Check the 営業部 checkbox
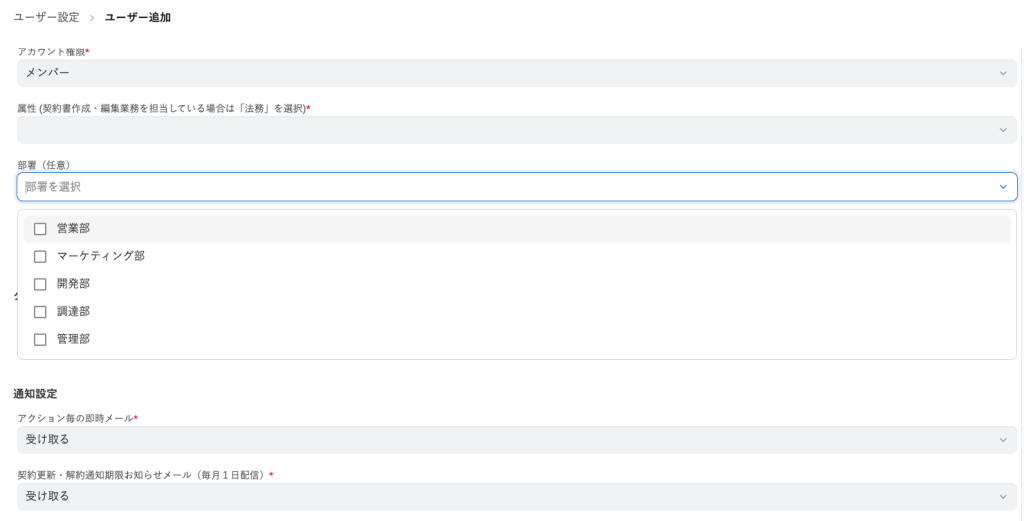Viewport: 1024px width, 521px height. coord(40,229)
